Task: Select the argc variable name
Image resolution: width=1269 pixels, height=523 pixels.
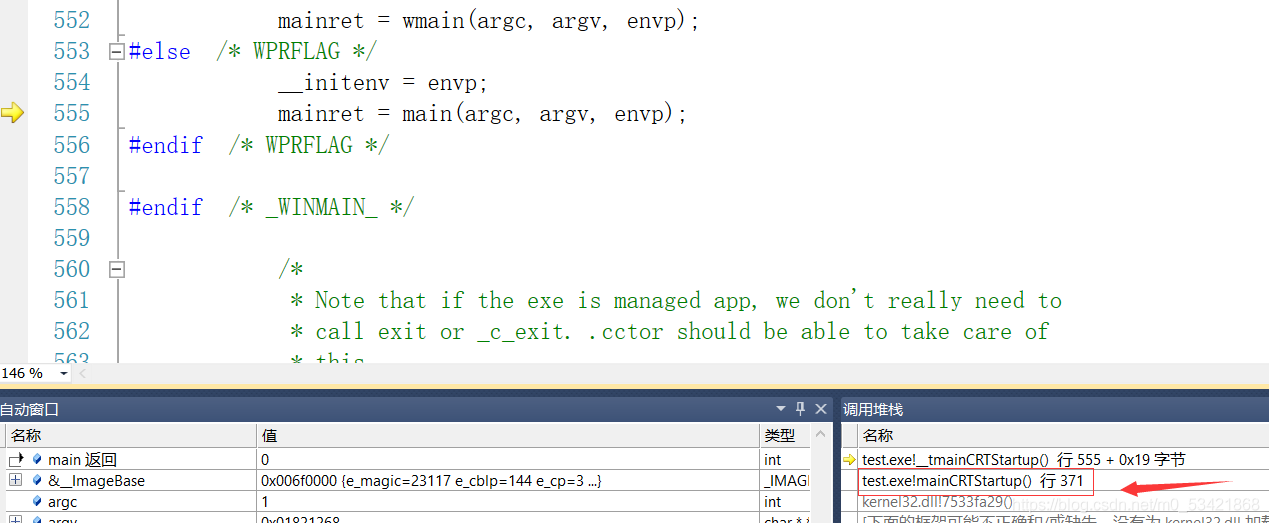Action: [62, 502]
